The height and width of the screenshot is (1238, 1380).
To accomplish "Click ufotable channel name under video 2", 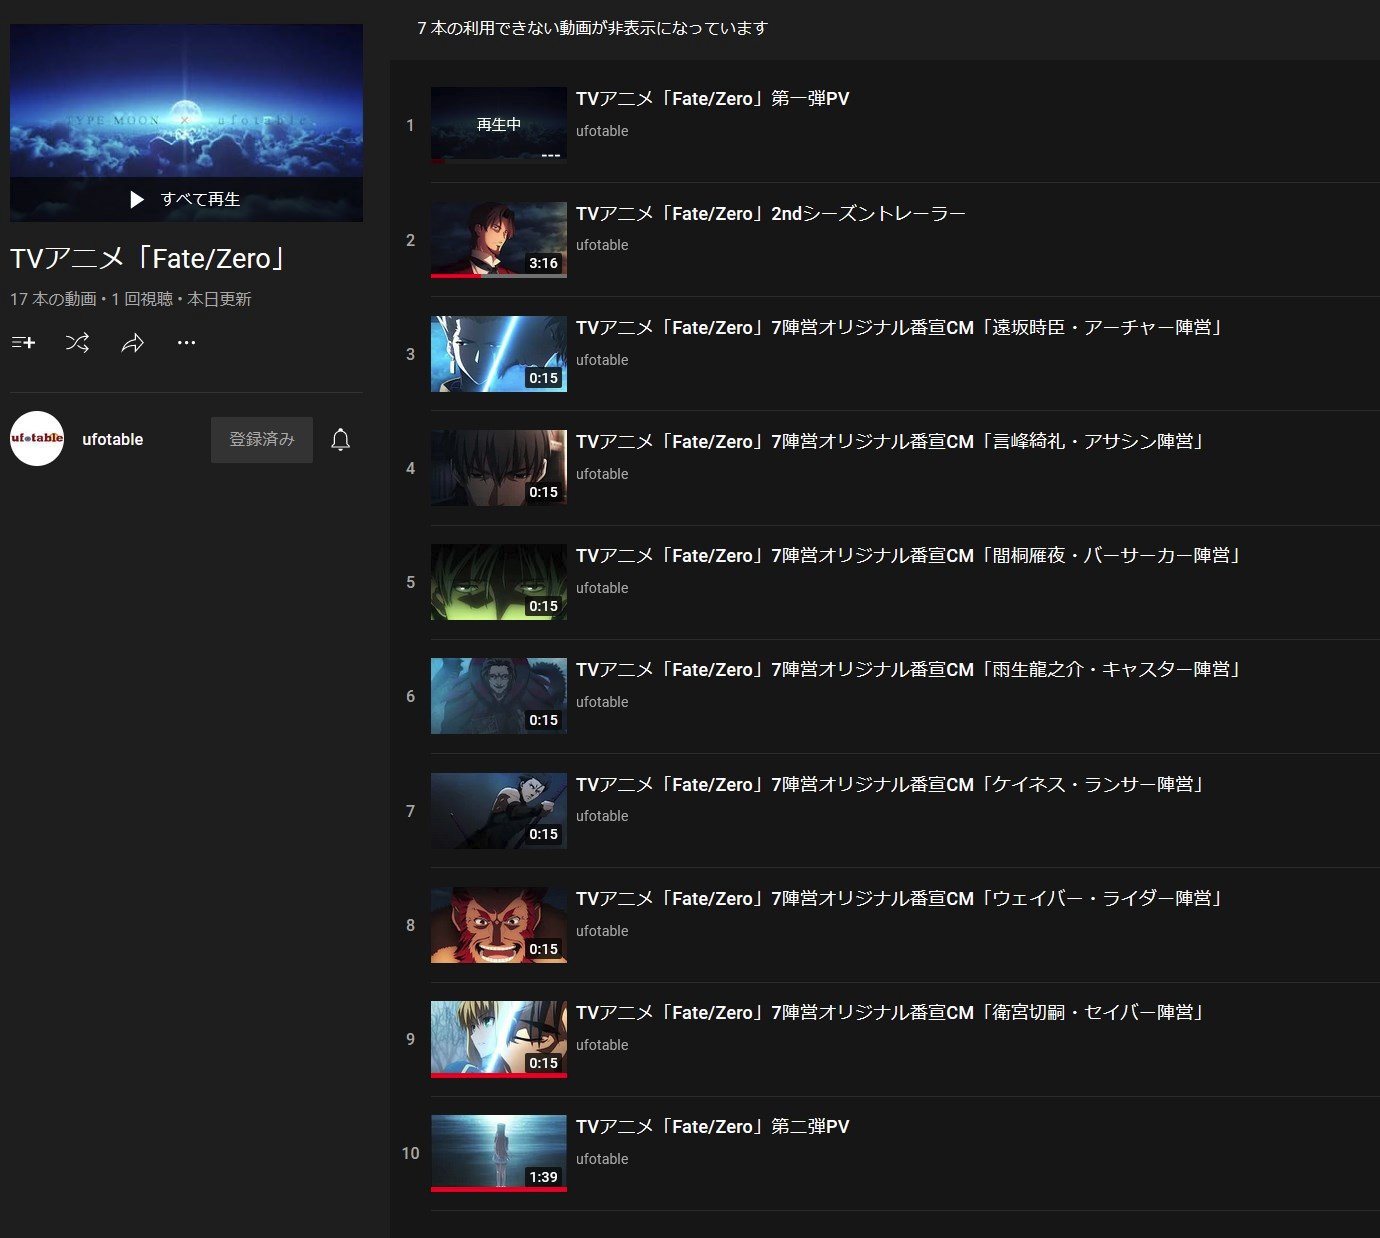I will [x=602, y=244].
